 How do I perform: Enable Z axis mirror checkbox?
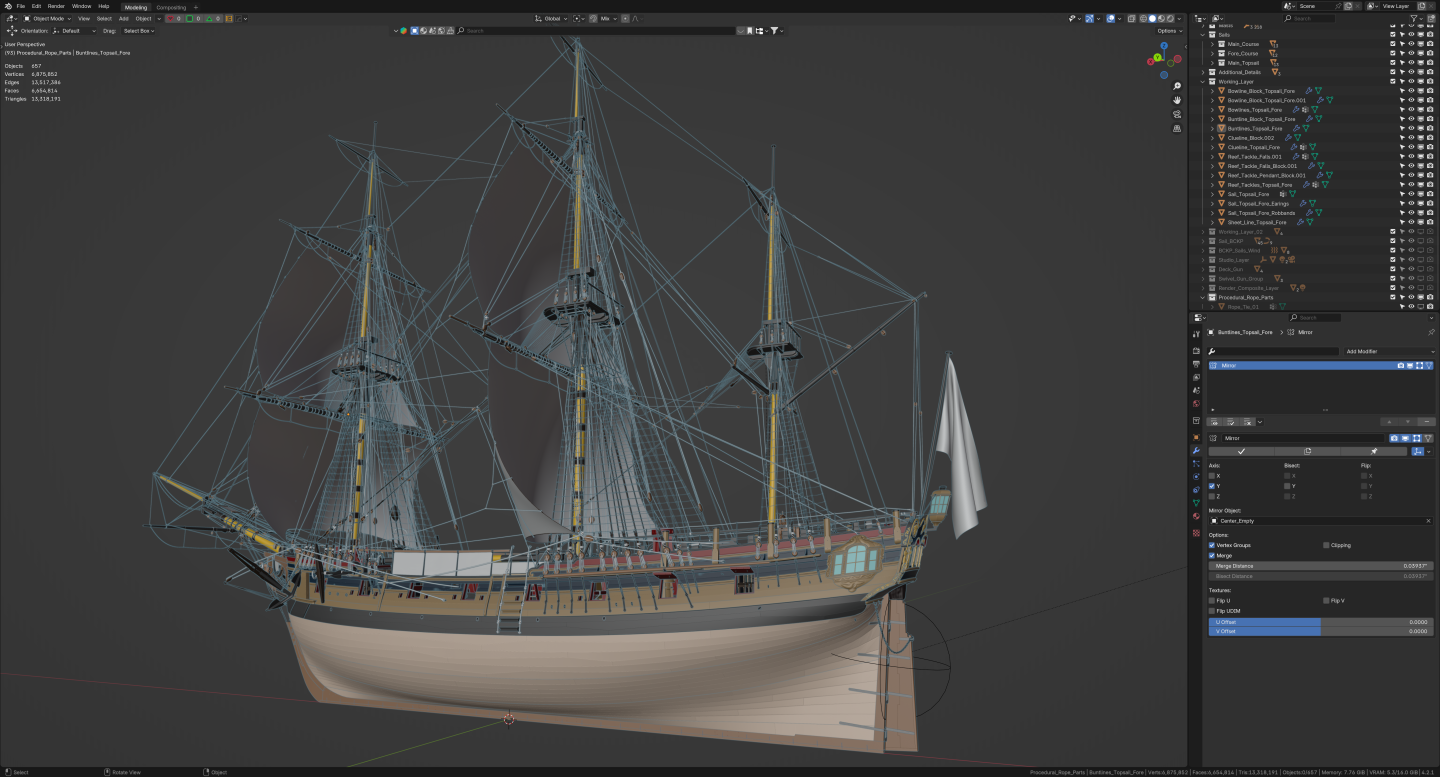(1212, 496)
